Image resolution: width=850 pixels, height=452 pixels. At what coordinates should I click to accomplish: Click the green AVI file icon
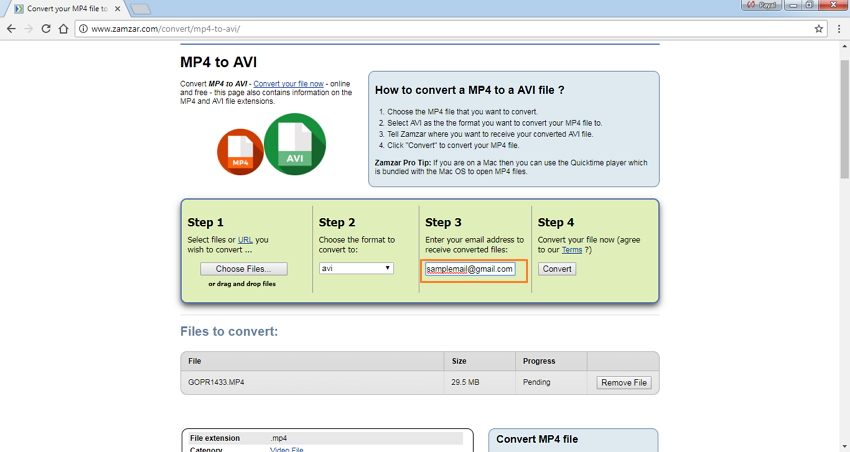295,145
